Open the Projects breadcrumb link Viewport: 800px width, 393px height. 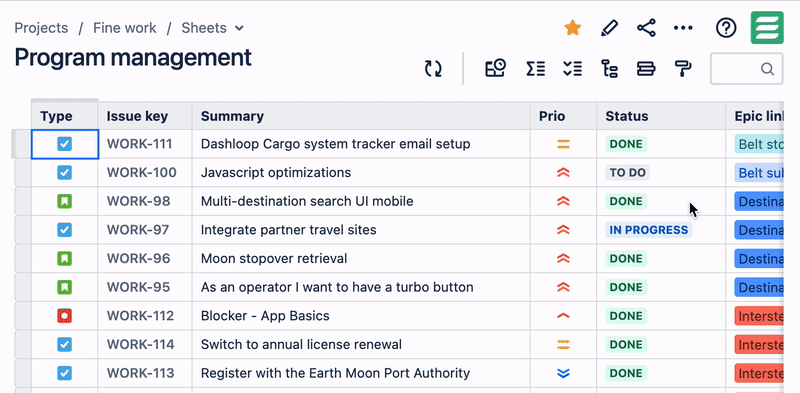tap(41, 28)
